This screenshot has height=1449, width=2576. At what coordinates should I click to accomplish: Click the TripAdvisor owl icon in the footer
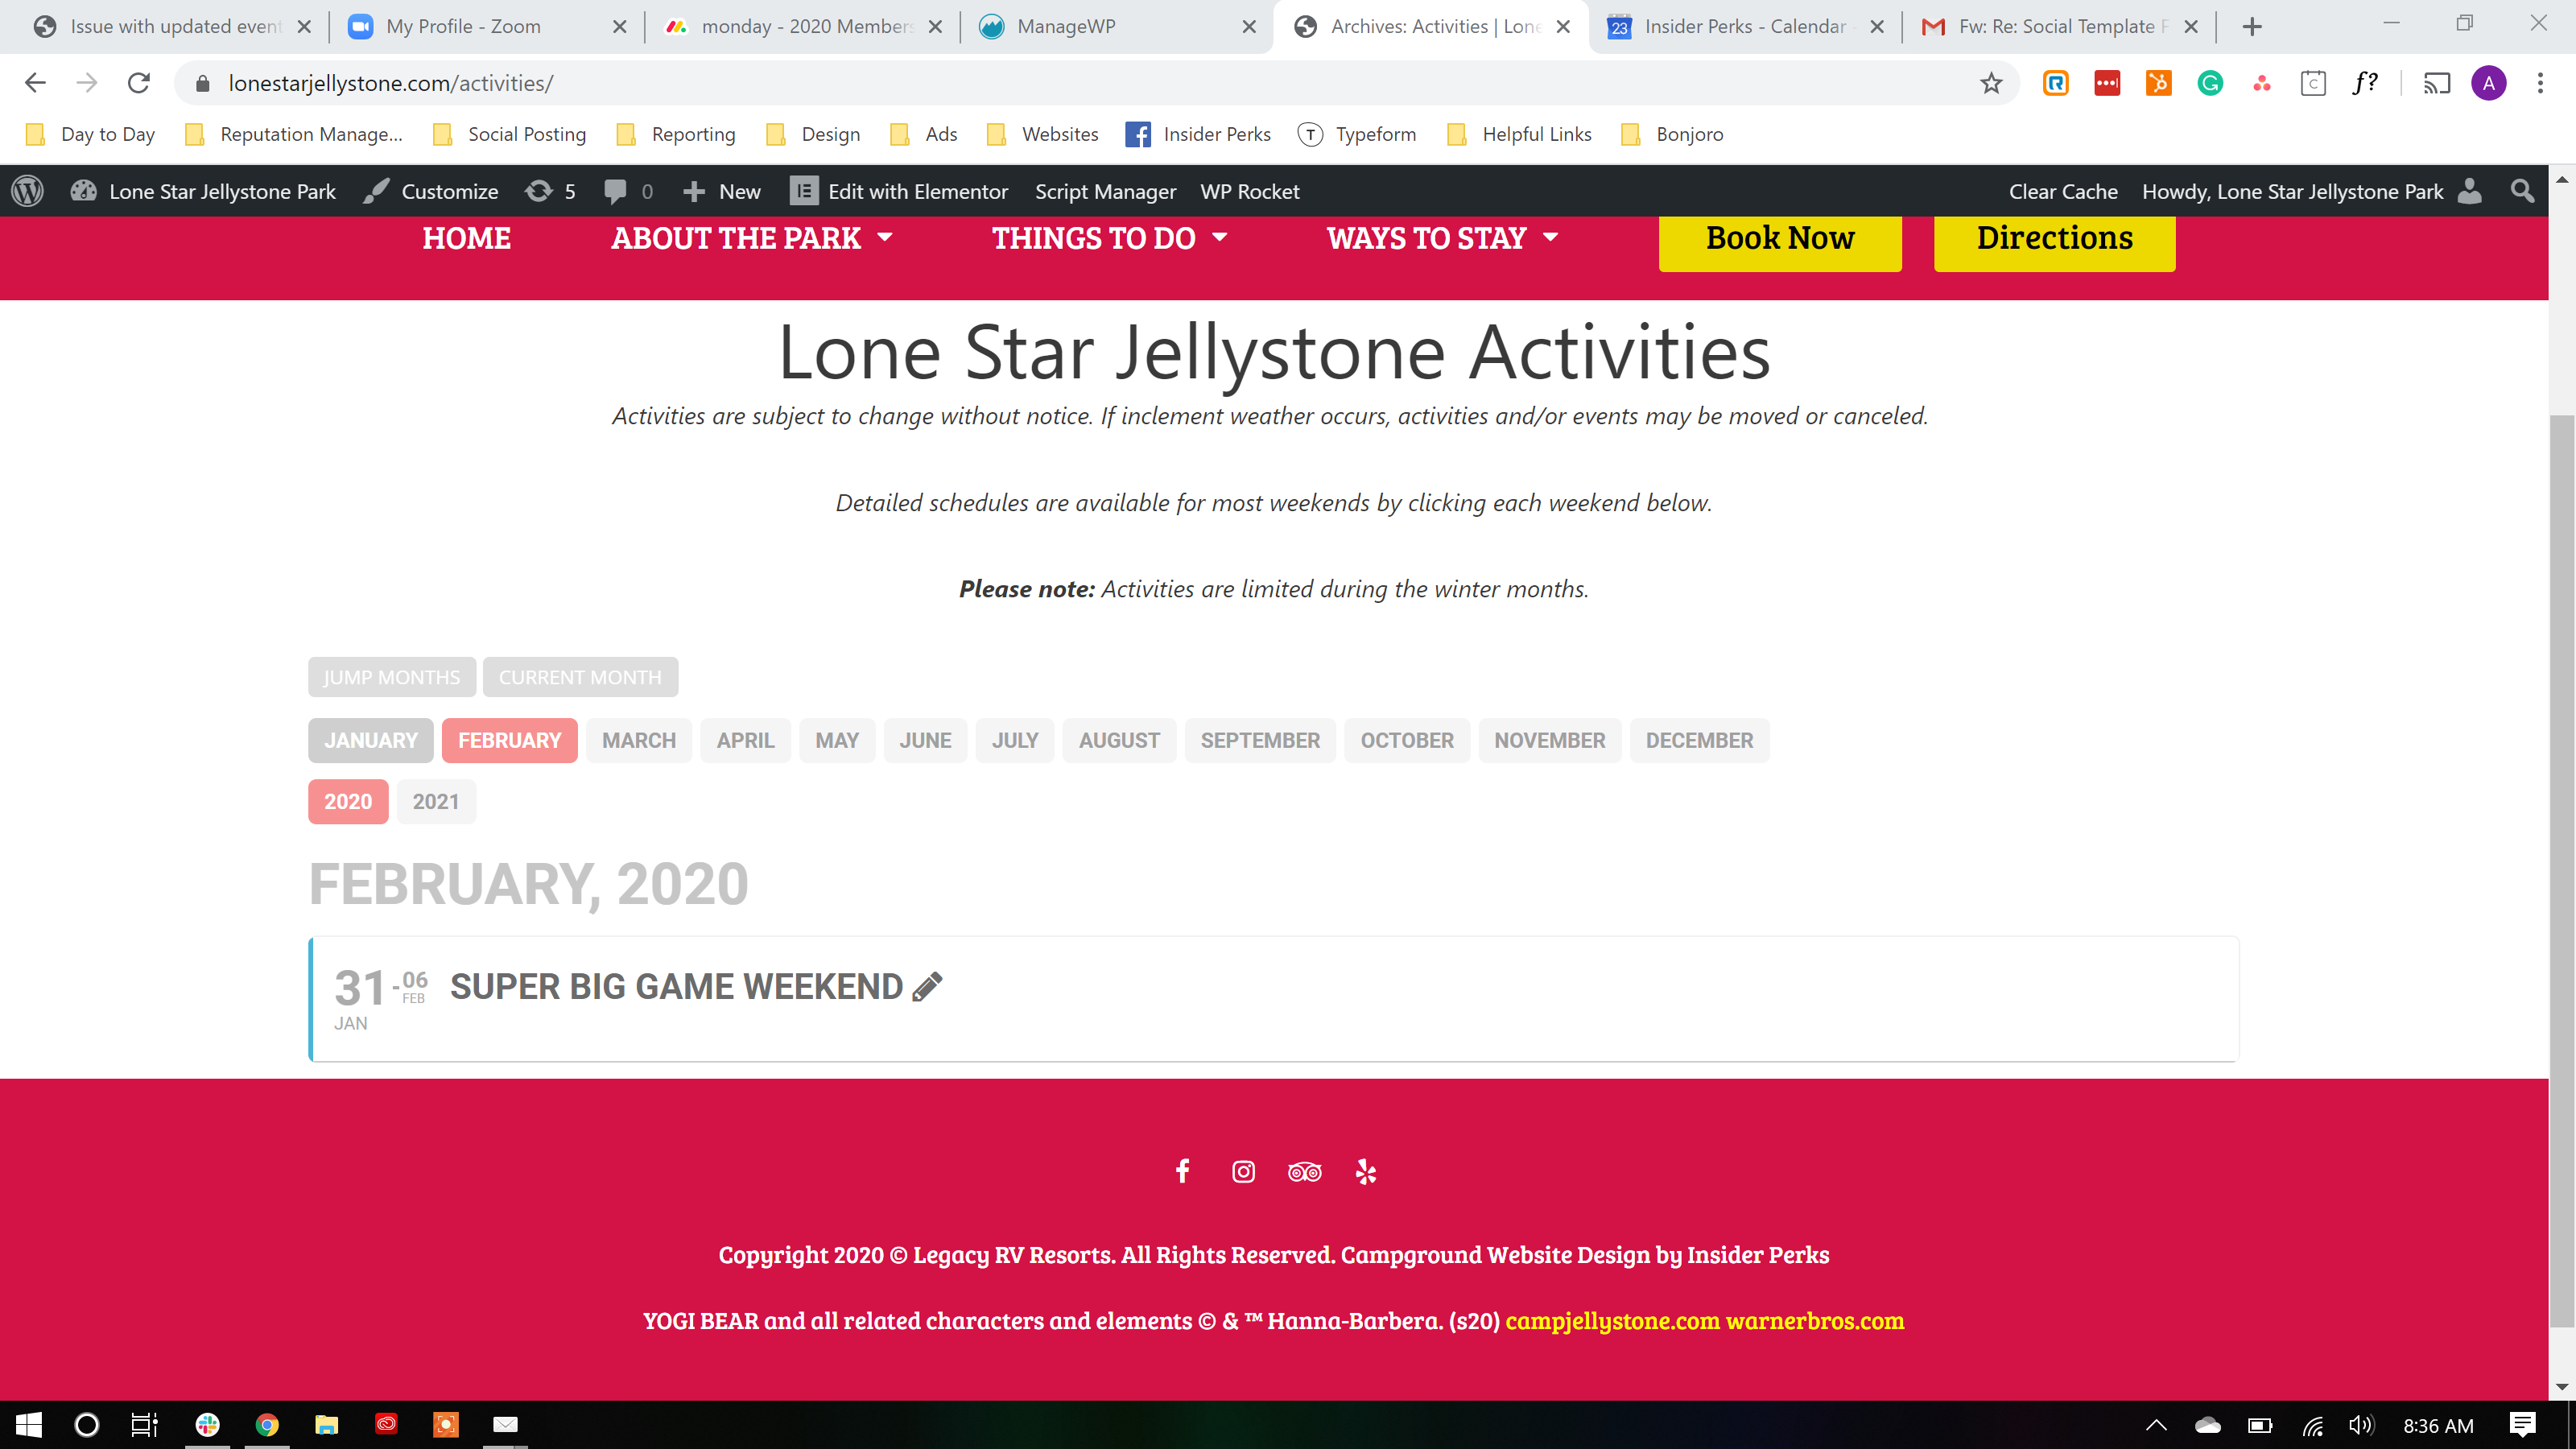tap(1304, 1172)
